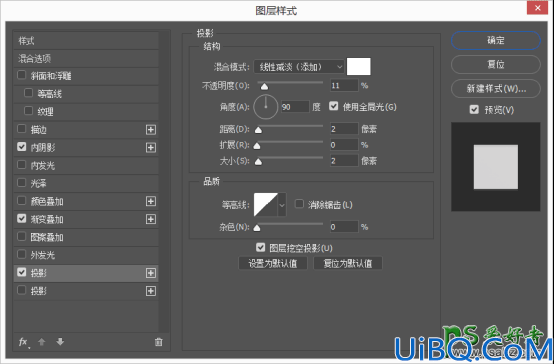Click the 复位为默认值 button
This screenshot has height=364, width=554.
coord(348,263)
